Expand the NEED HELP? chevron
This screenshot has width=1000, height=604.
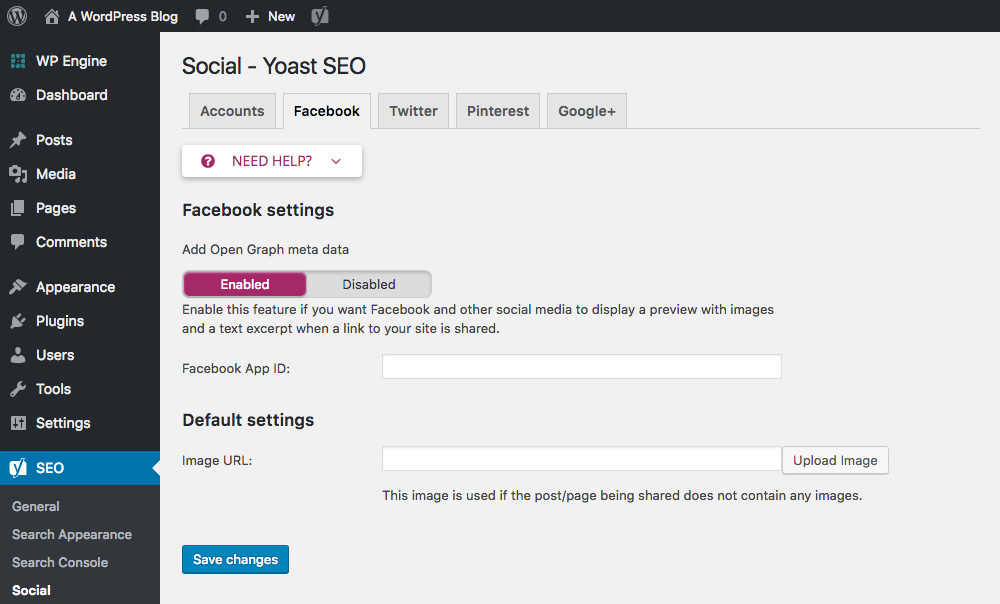(336, 161)
